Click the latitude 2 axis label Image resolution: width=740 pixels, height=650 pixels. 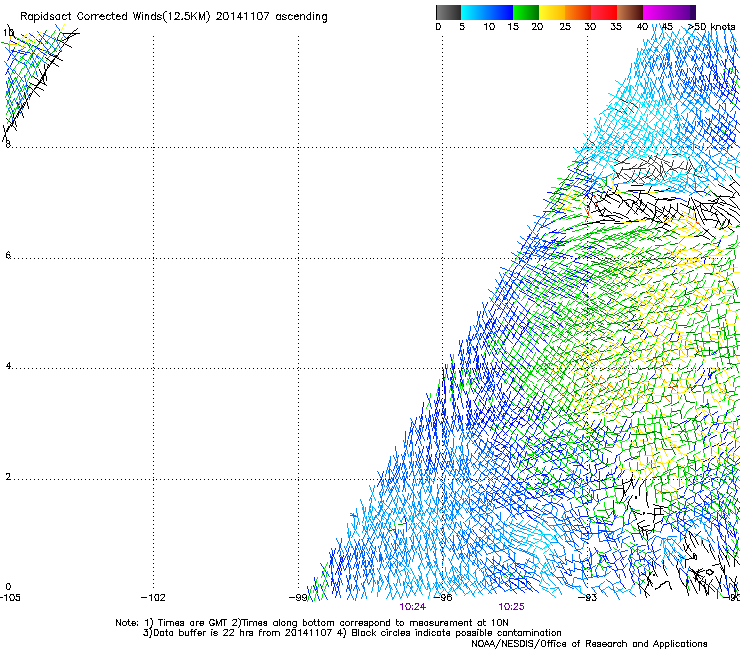(x=8, y=477)
